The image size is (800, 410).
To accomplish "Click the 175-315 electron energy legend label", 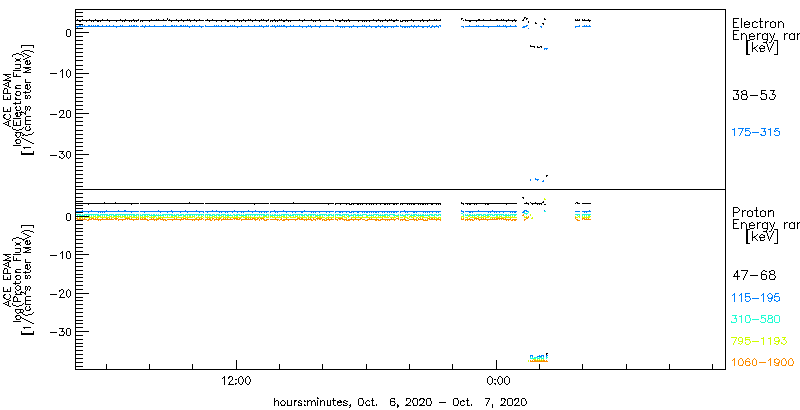I will click(756, 133).
